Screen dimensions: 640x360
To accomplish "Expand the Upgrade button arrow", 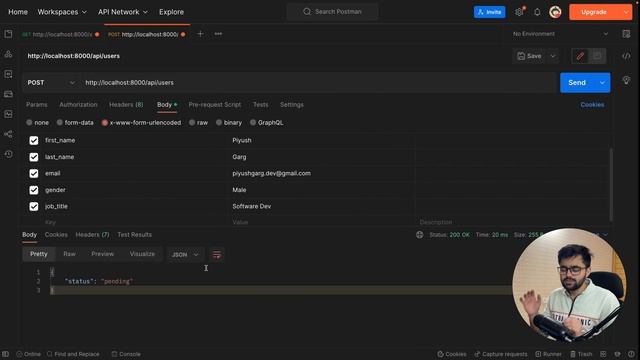I will click(x=626, y=12).
